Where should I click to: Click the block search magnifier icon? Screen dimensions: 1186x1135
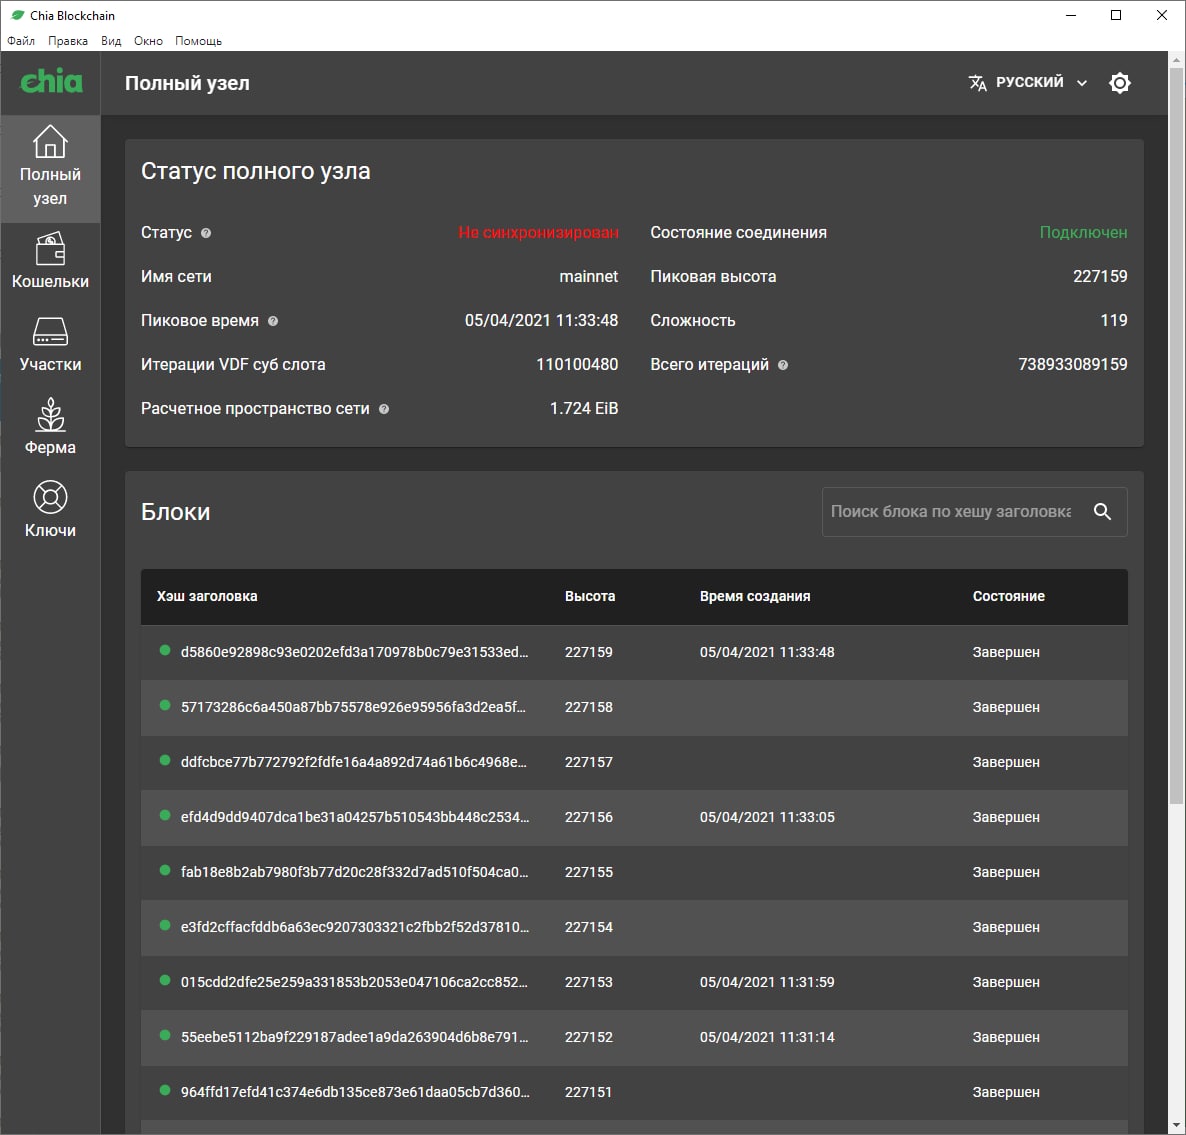pos(1102,512)
